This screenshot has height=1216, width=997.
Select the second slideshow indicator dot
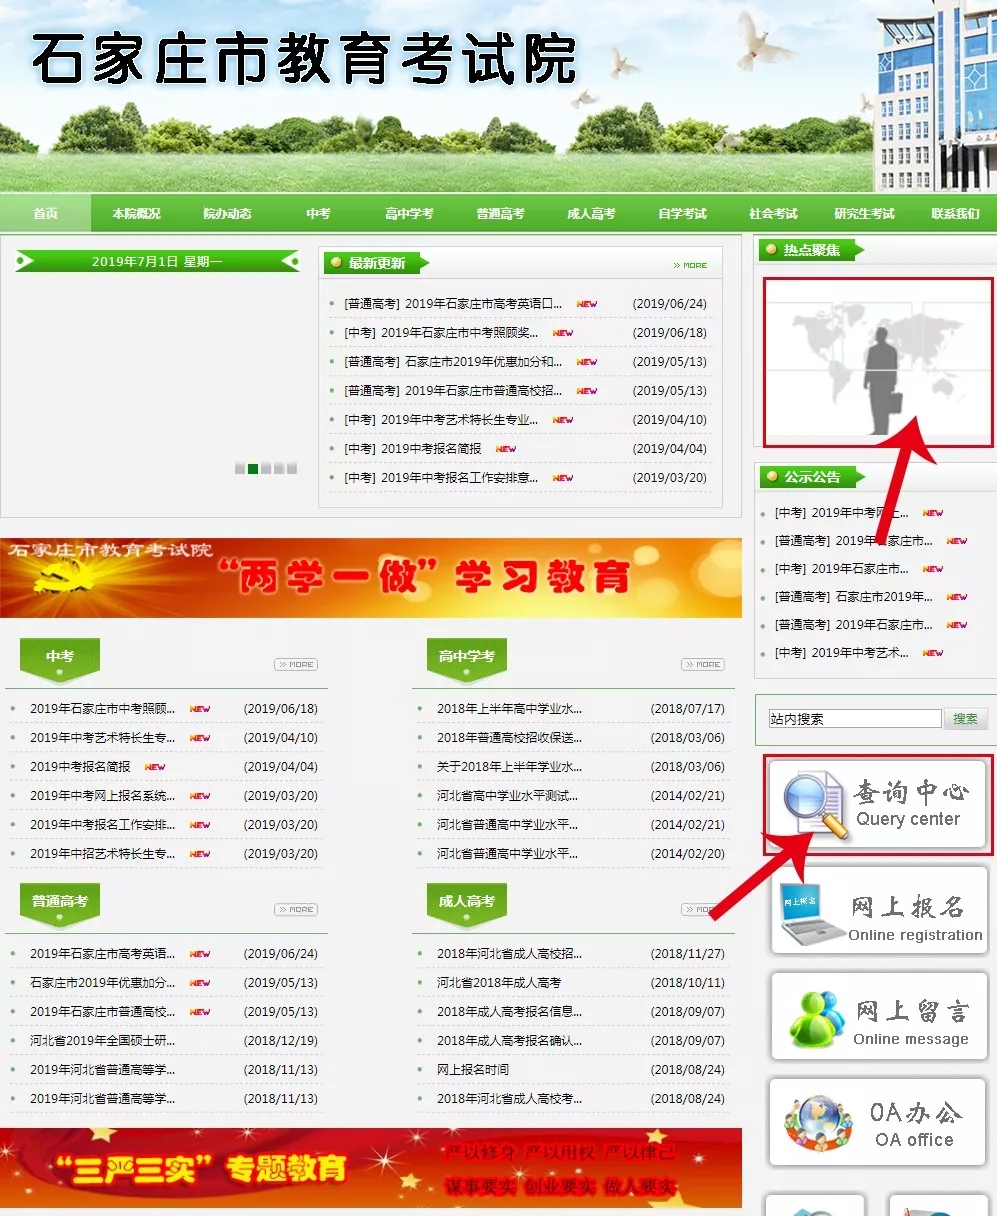pos(253,468)
